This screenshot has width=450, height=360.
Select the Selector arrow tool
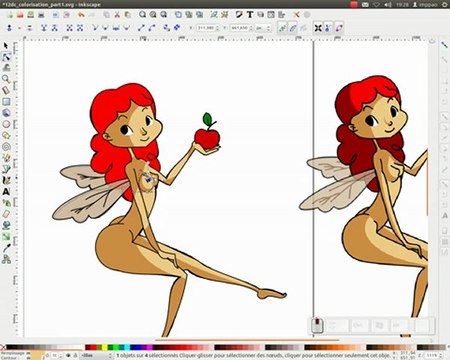click(x=6, y=46)
